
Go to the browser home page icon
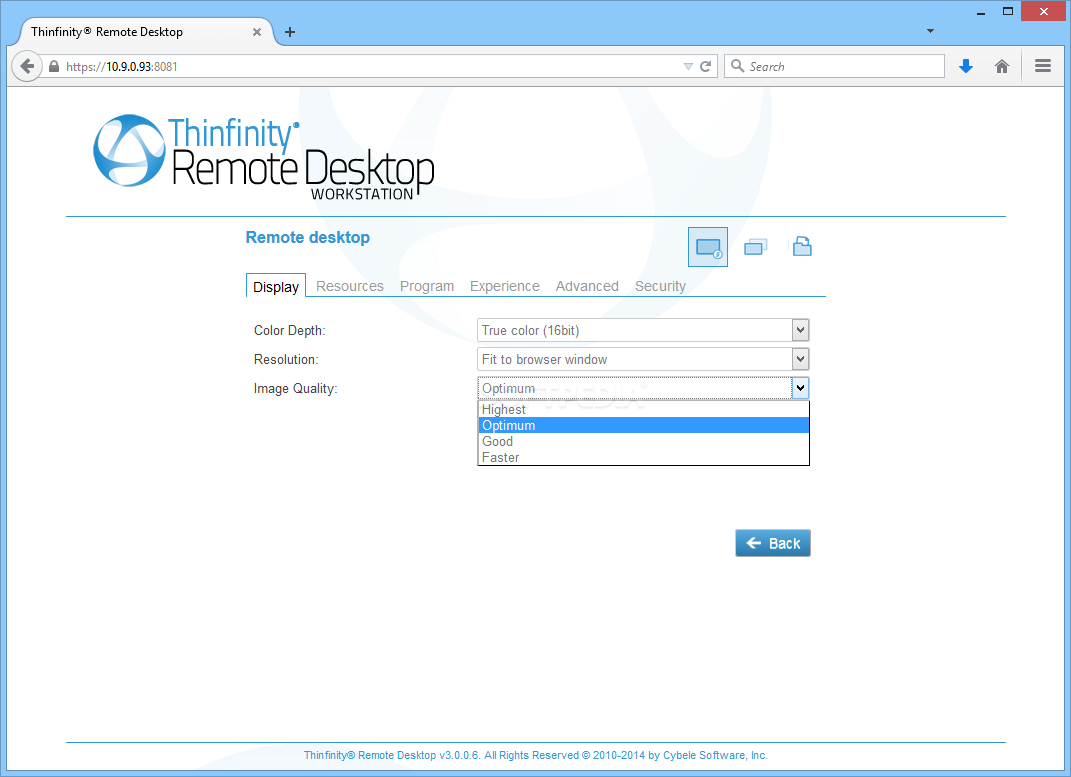point(1001,66)
